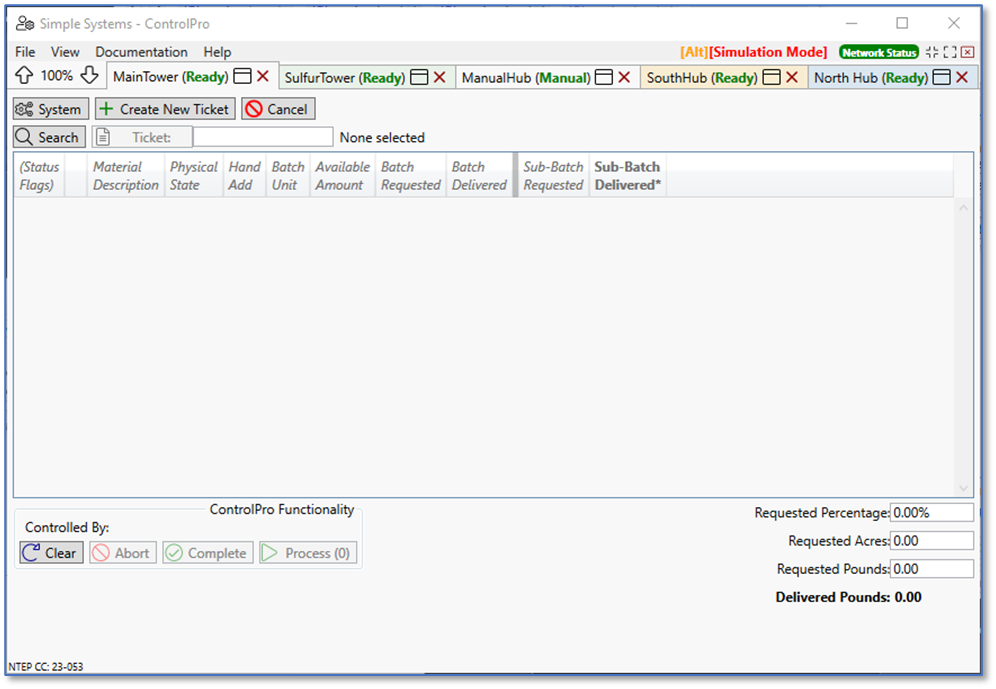996x689 pixels.
Task: Click the Ticket number input field
Action: [x=262, y=137]
